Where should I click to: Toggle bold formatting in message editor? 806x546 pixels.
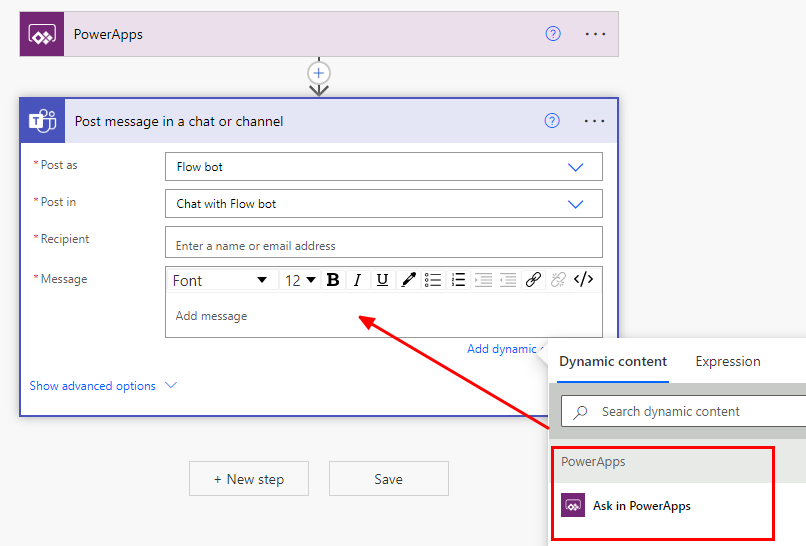pos(333,280)
